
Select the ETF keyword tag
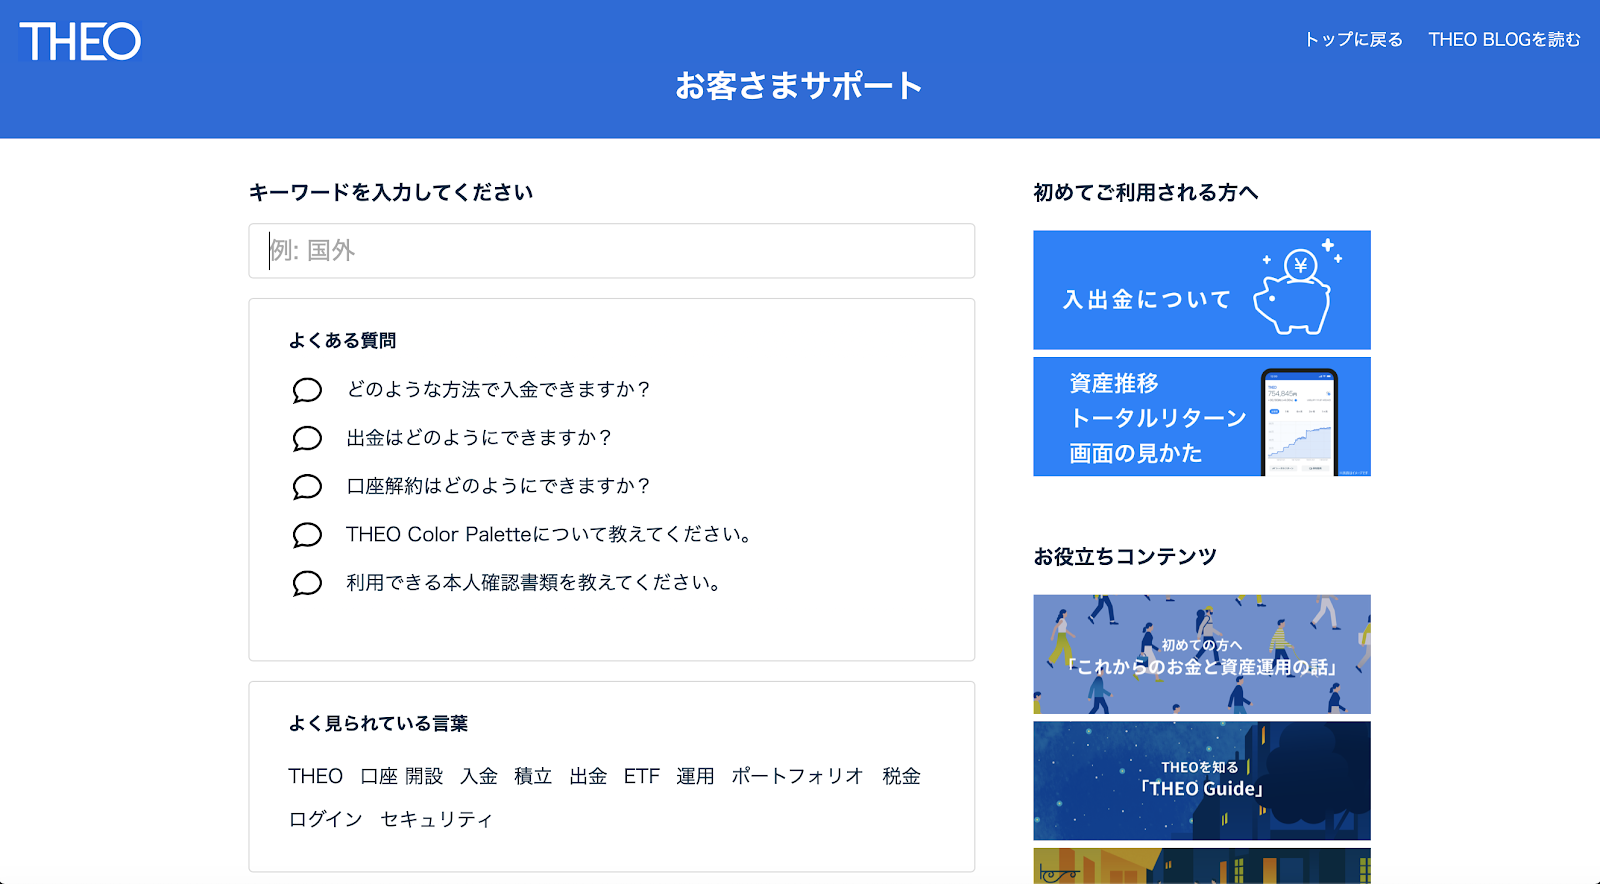(x=642, y=776)
